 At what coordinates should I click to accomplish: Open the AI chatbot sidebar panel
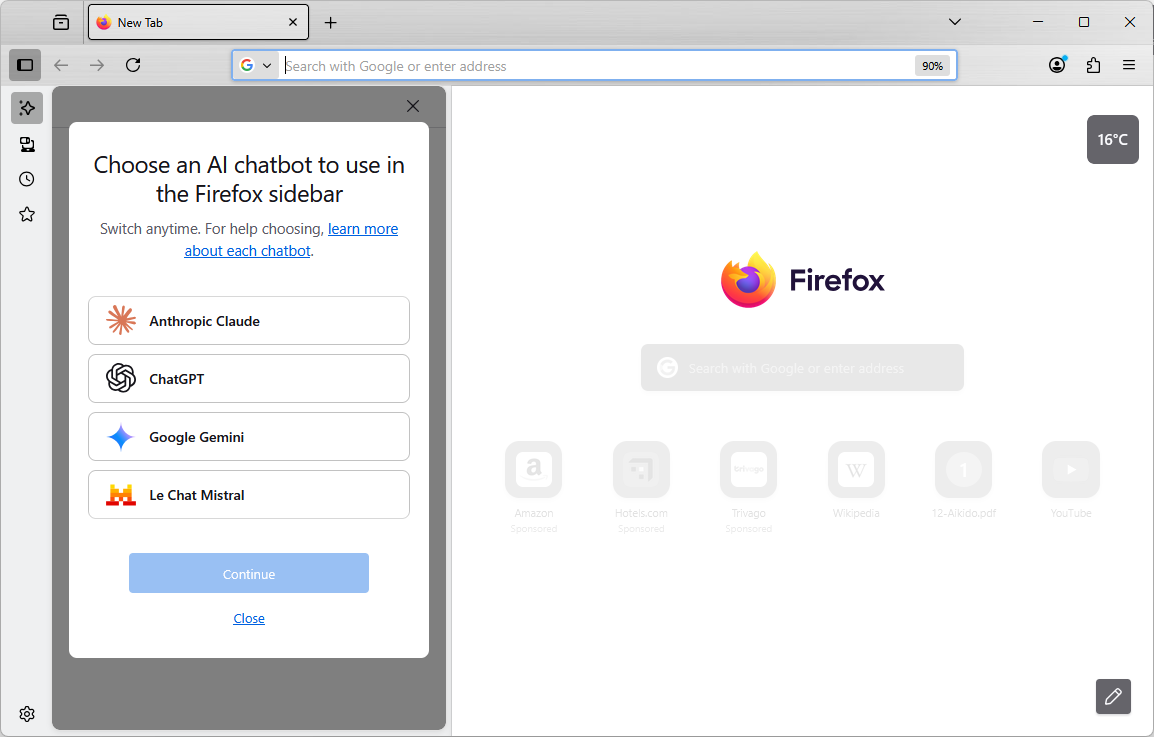(27, 108)
